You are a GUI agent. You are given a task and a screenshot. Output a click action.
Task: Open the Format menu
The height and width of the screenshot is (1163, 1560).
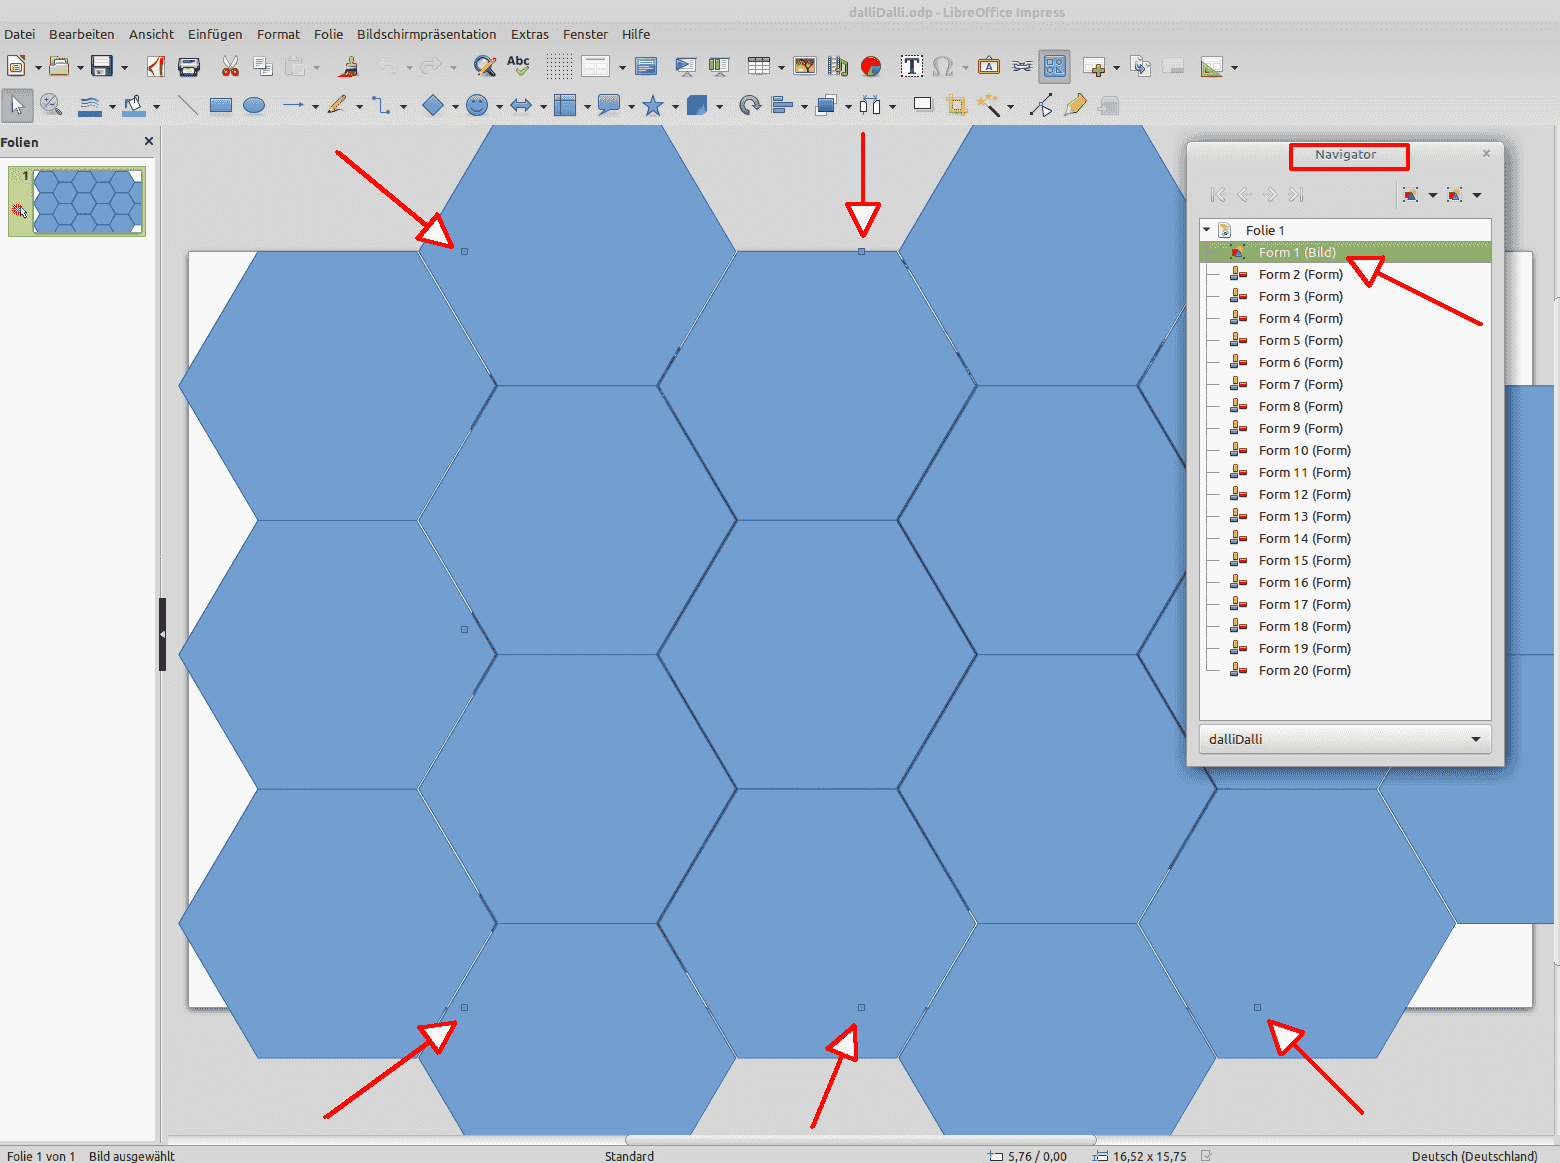[x=278, y=34]
